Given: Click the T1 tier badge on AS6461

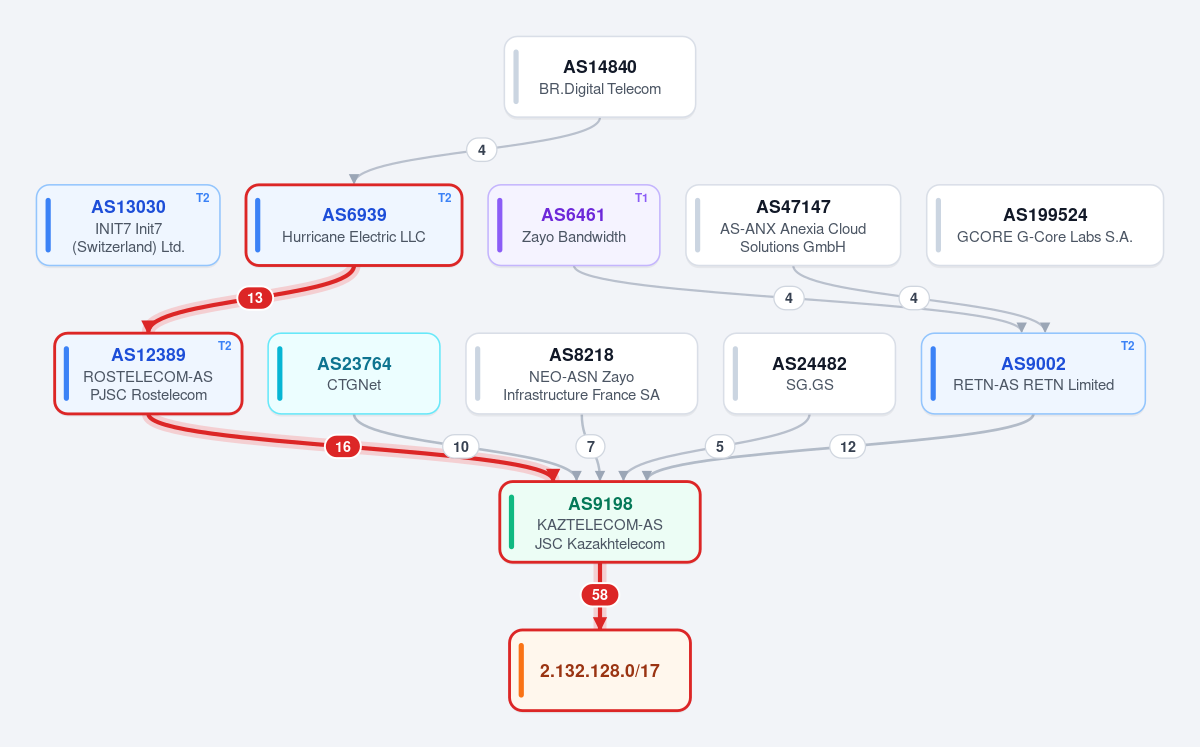Looking at the screenshot, I should point(642,198).
